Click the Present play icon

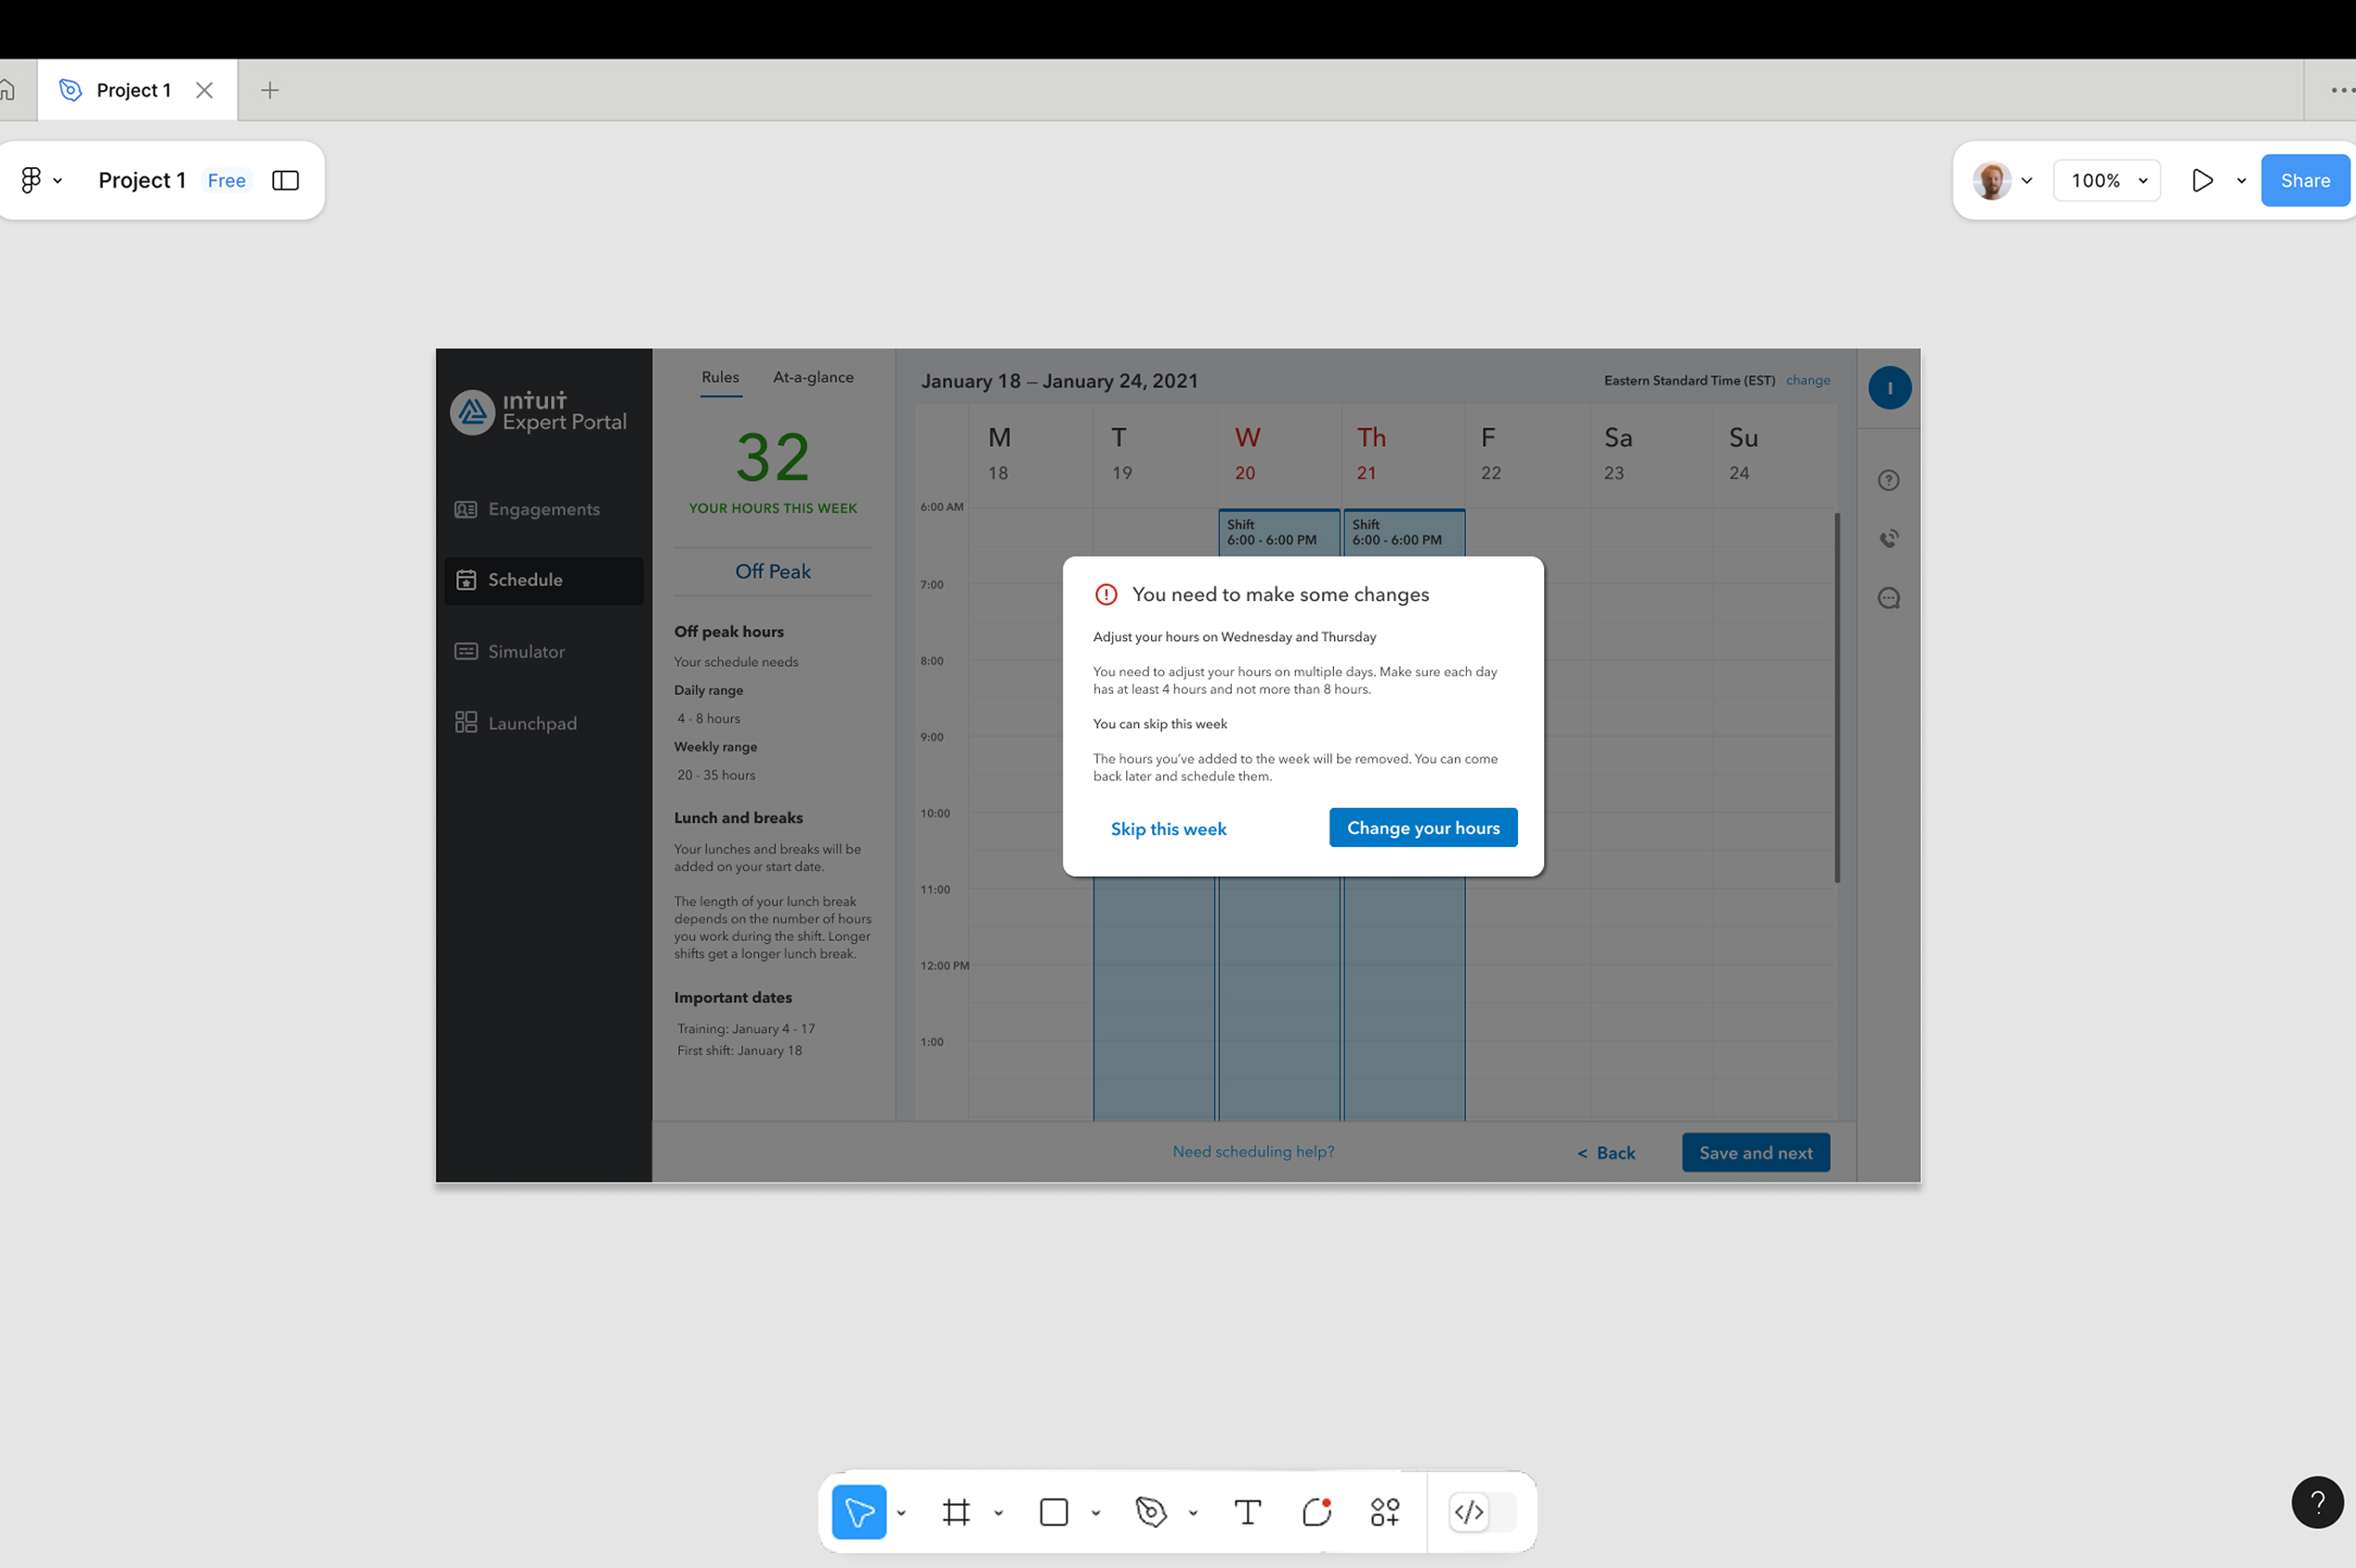point(2201,180)
